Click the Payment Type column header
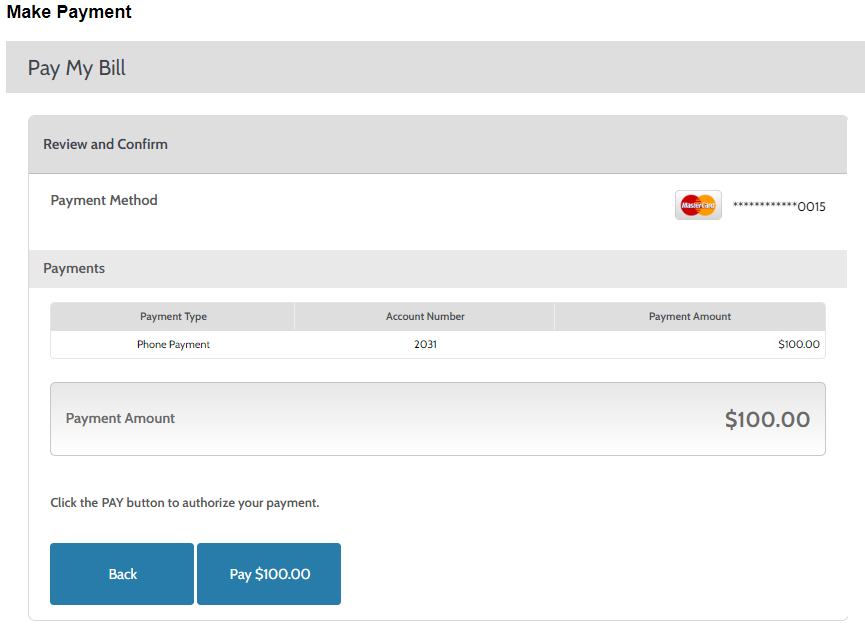The height and width of the screenshot is (633, 865). [173, 317]
